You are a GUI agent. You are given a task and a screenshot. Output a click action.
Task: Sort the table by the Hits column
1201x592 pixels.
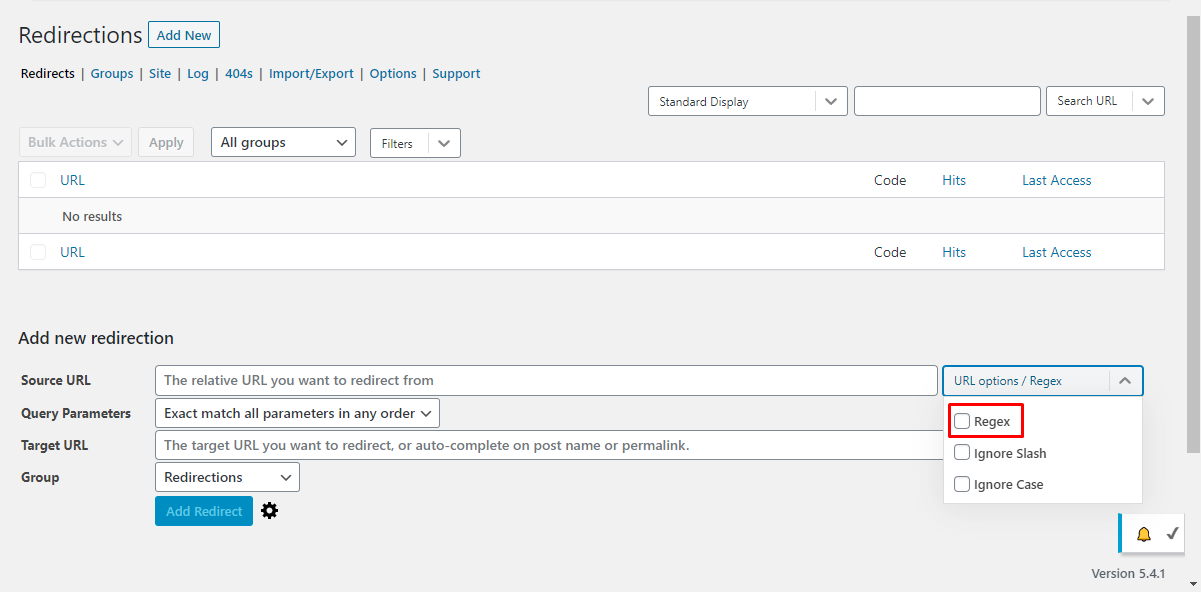tap(954, 181)
